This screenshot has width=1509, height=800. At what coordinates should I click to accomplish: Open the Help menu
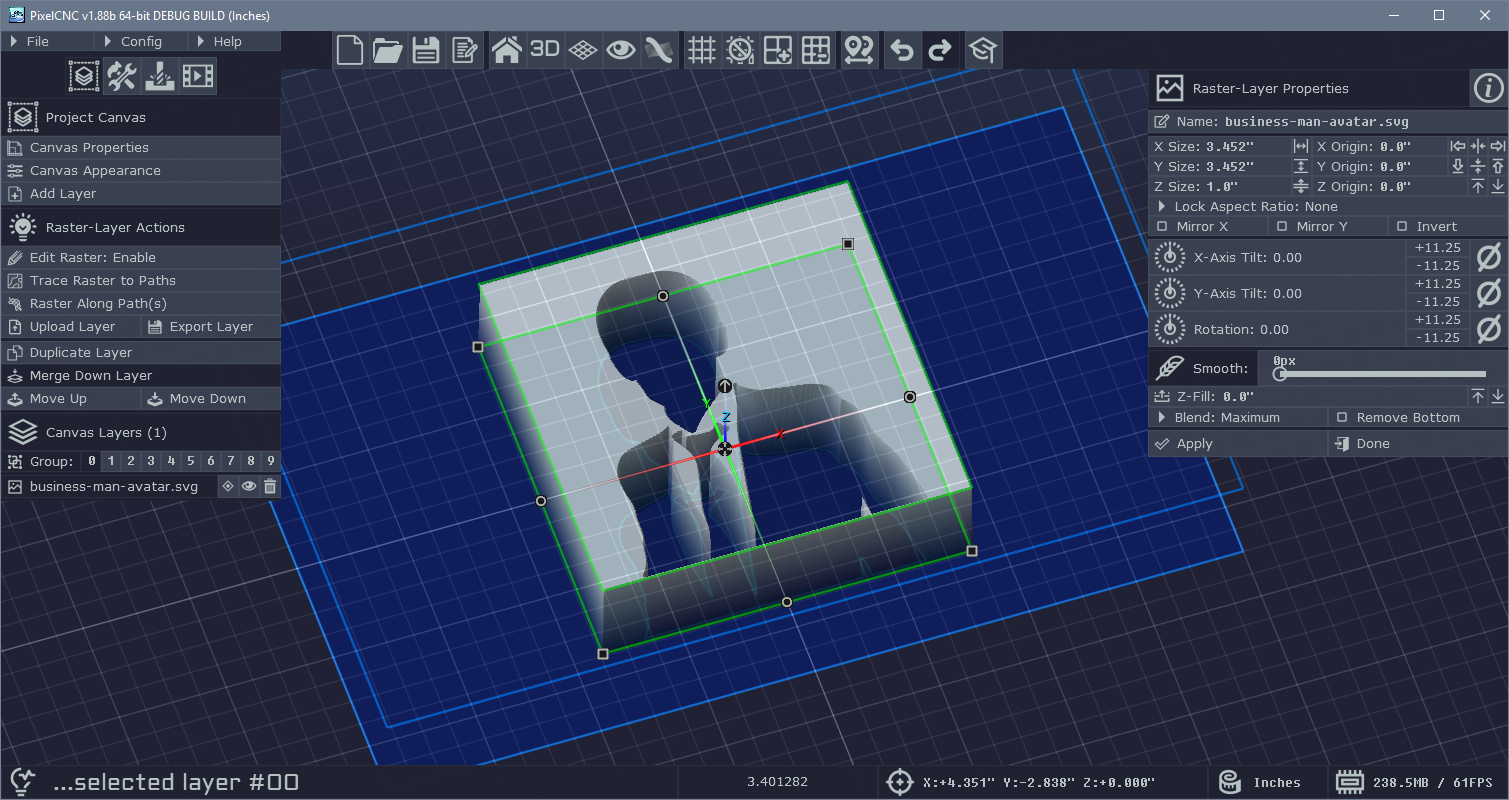coord(234,41)
